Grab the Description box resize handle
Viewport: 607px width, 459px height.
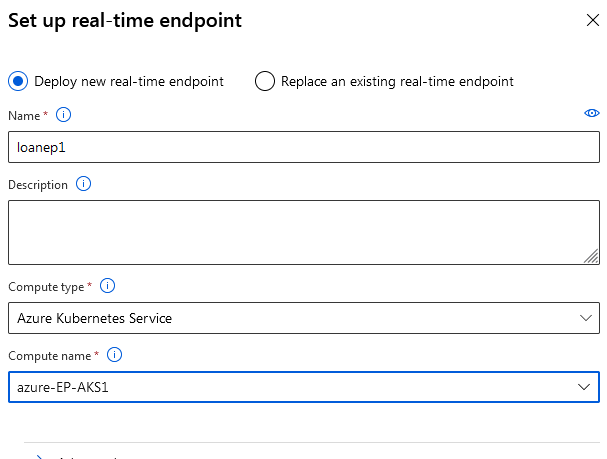591,256
